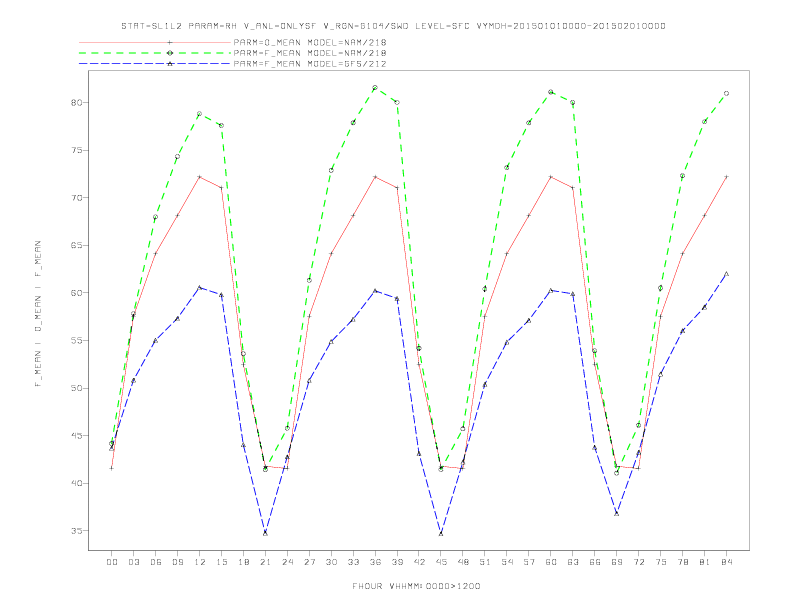The image size is (792, 612).
Task: Click x-axis tick label 51
Action: 485,562
